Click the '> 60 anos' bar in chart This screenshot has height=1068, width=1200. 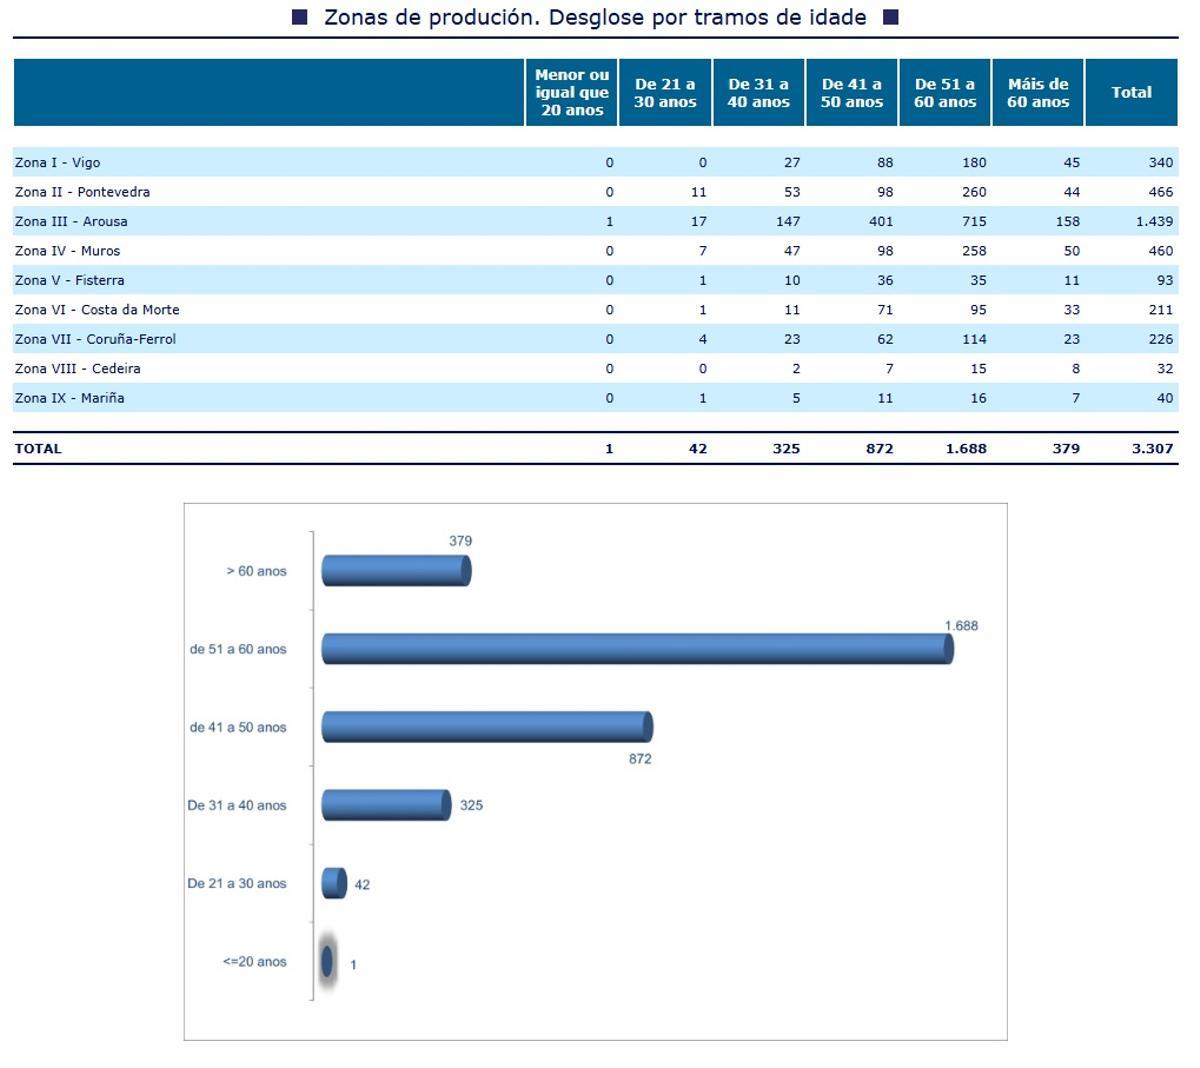pyautogui.click(x=395, y=571)
